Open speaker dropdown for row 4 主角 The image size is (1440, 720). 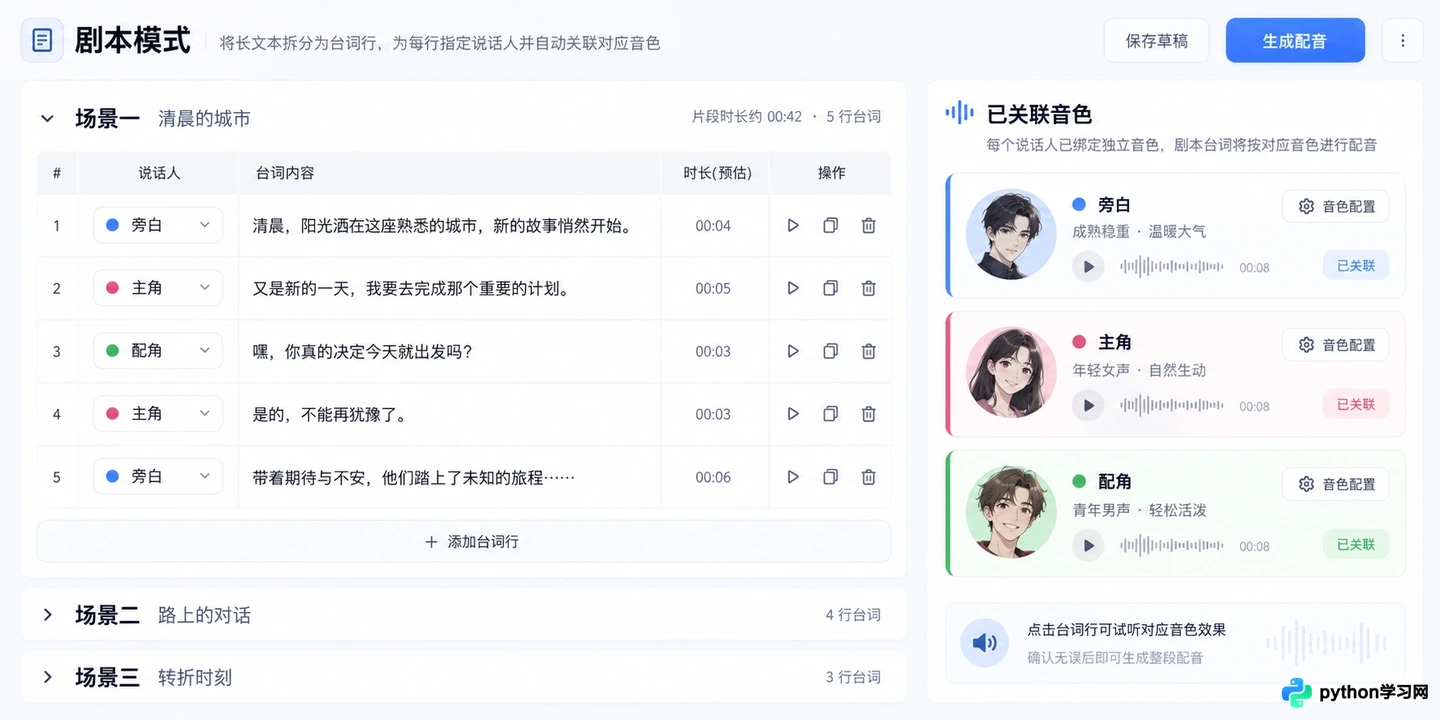tap(158, 414)
